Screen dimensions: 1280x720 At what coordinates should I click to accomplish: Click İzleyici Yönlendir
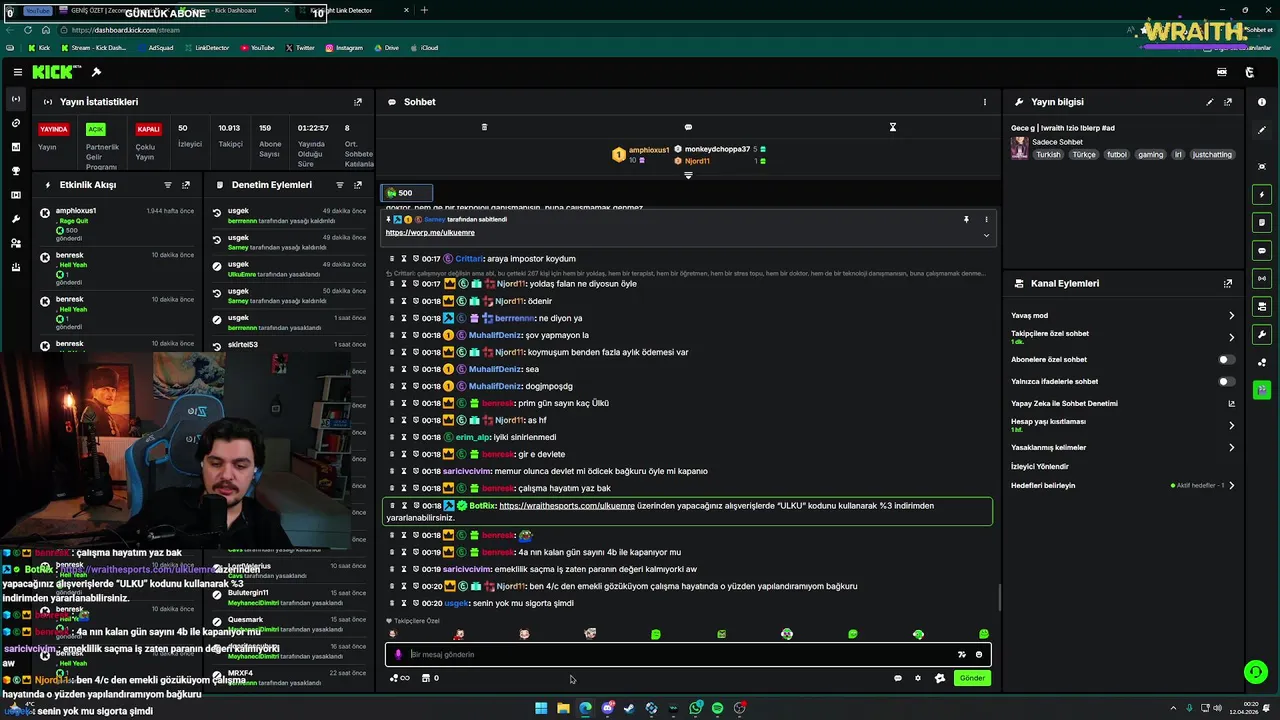click(1040, 467)
